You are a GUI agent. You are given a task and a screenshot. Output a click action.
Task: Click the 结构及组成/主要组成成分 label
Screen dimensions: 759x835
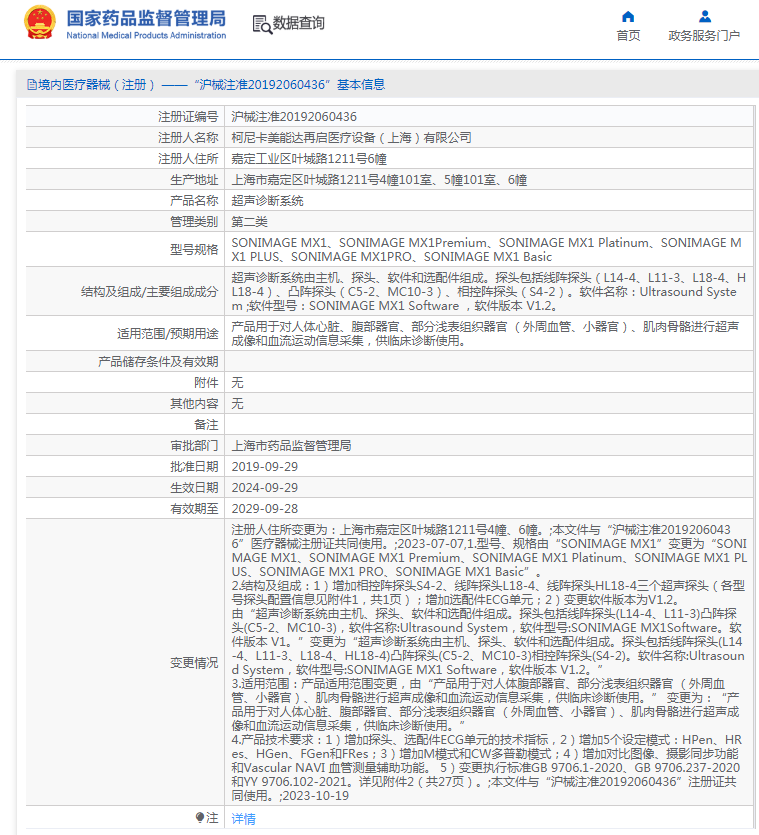[150, 292]
